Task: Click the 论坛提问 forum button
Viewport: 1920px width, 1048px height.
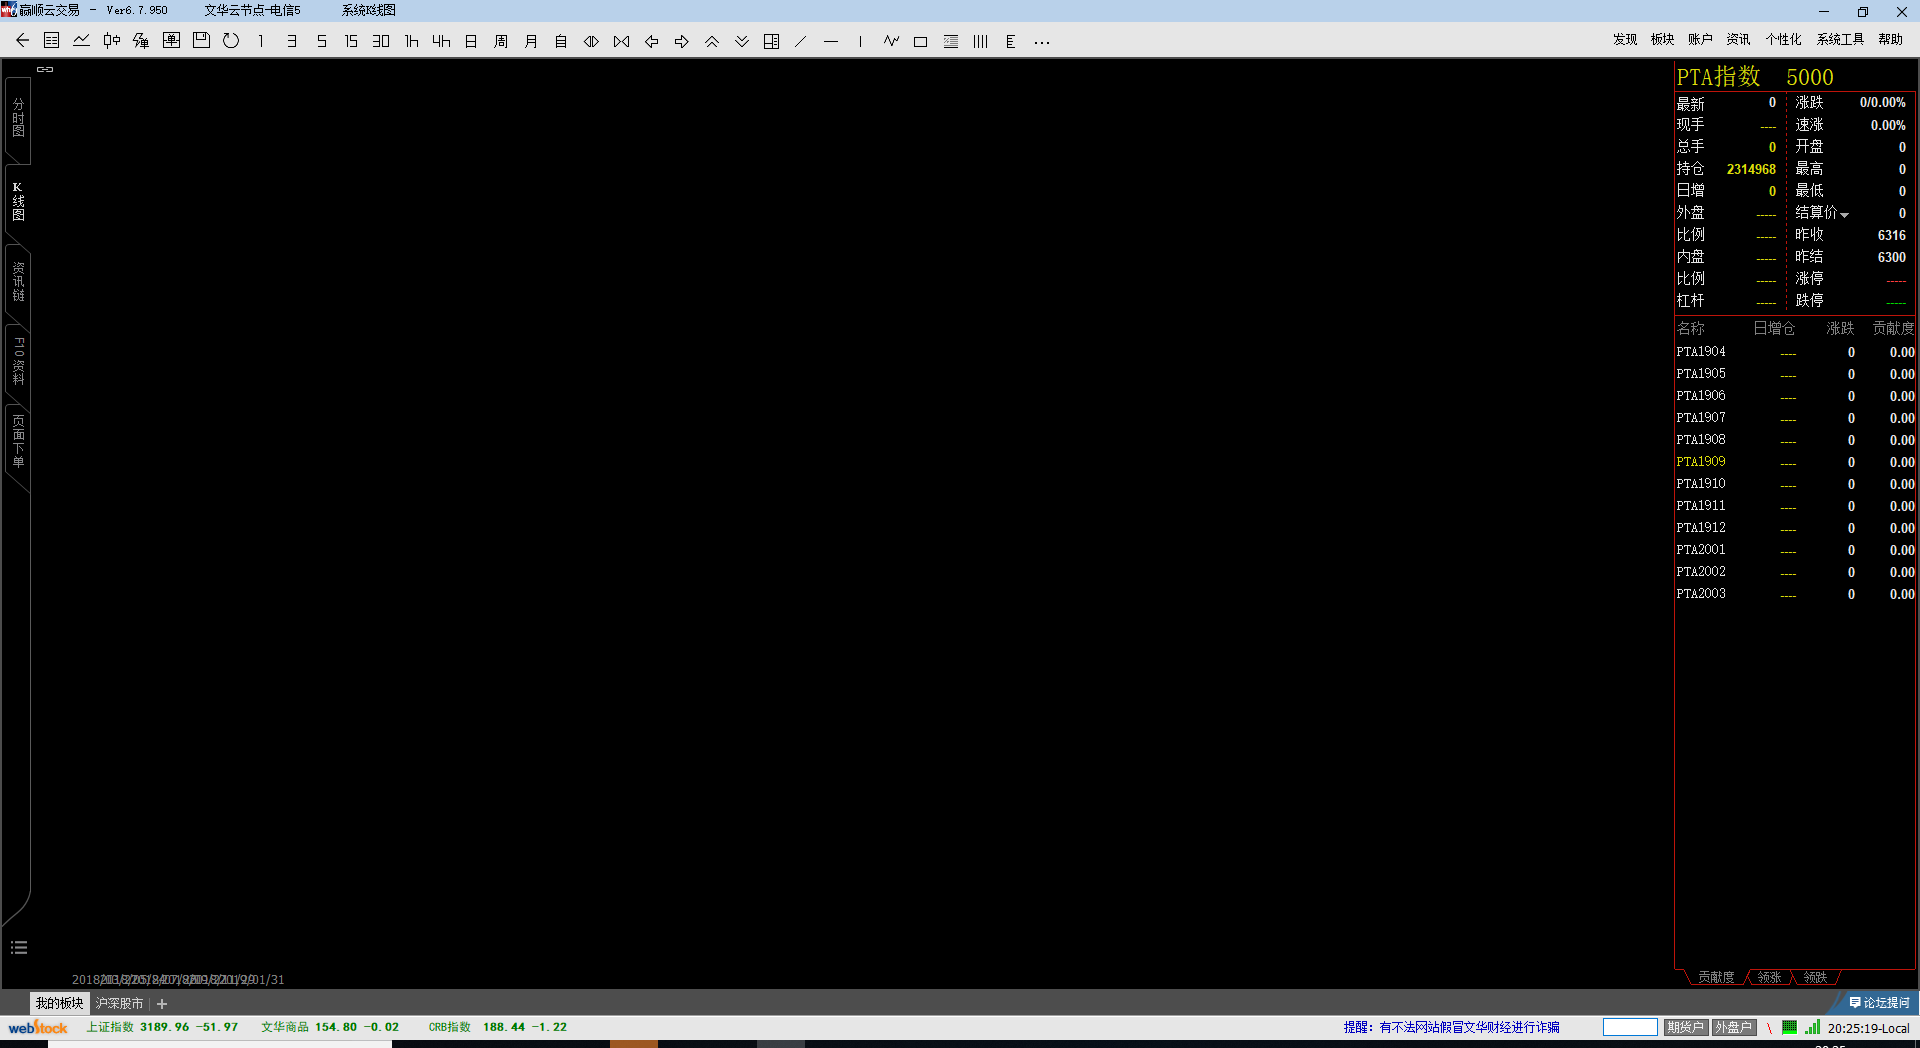Action: coord(1880,1003)
